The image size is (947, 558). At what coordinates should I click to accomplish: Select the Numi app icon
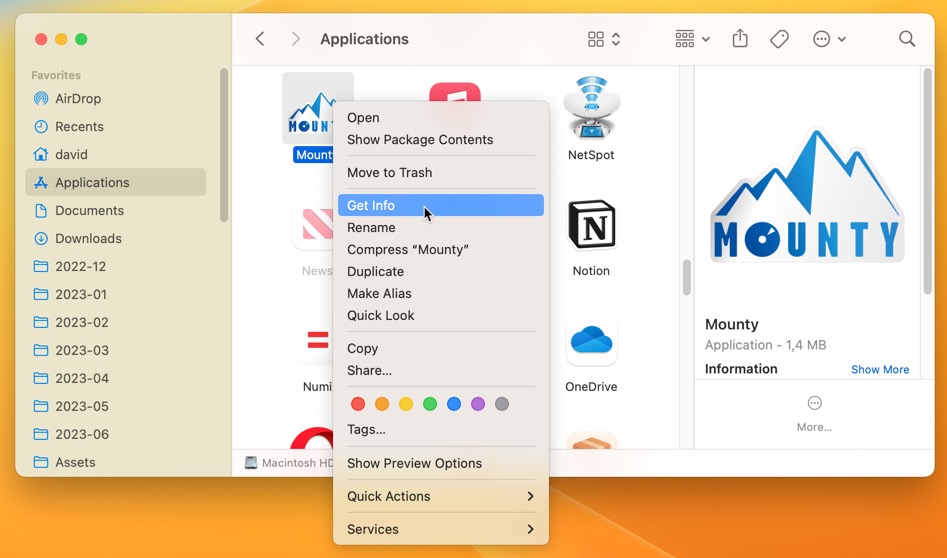tap(315, 341)
